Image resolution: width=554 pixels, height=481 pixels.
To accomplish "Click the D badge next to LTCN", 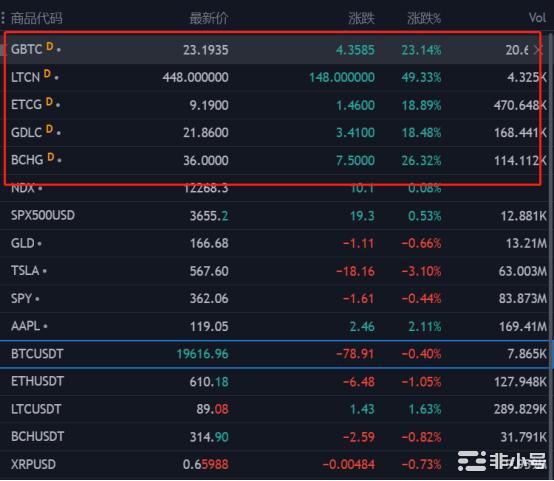I will [47, 74].
